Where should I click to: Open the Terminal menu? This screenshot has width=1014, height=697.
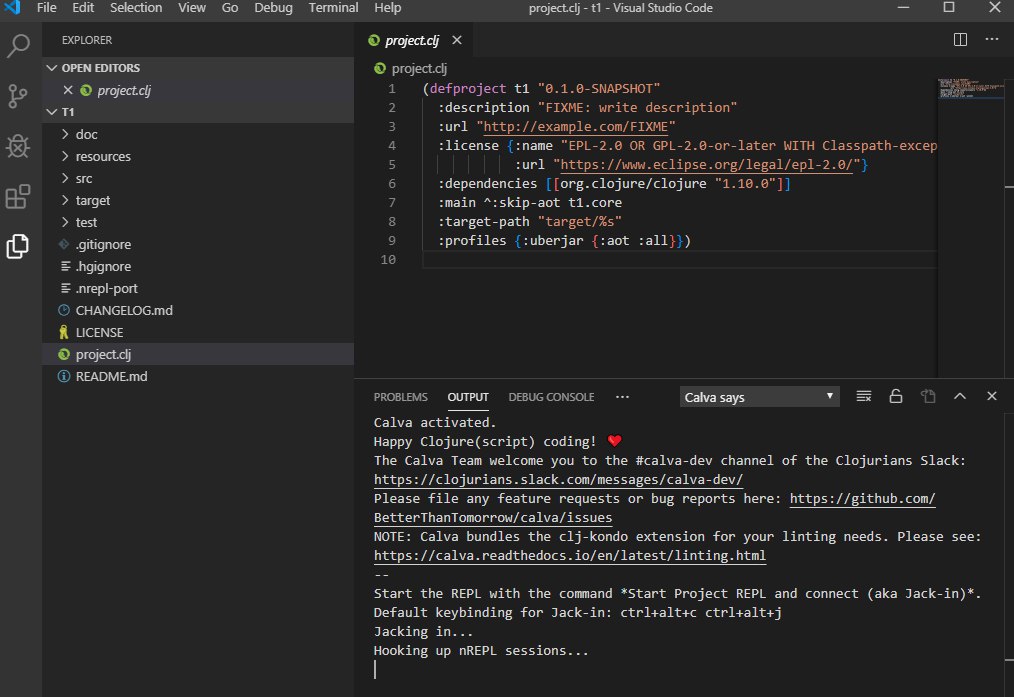tap(333, 8)
